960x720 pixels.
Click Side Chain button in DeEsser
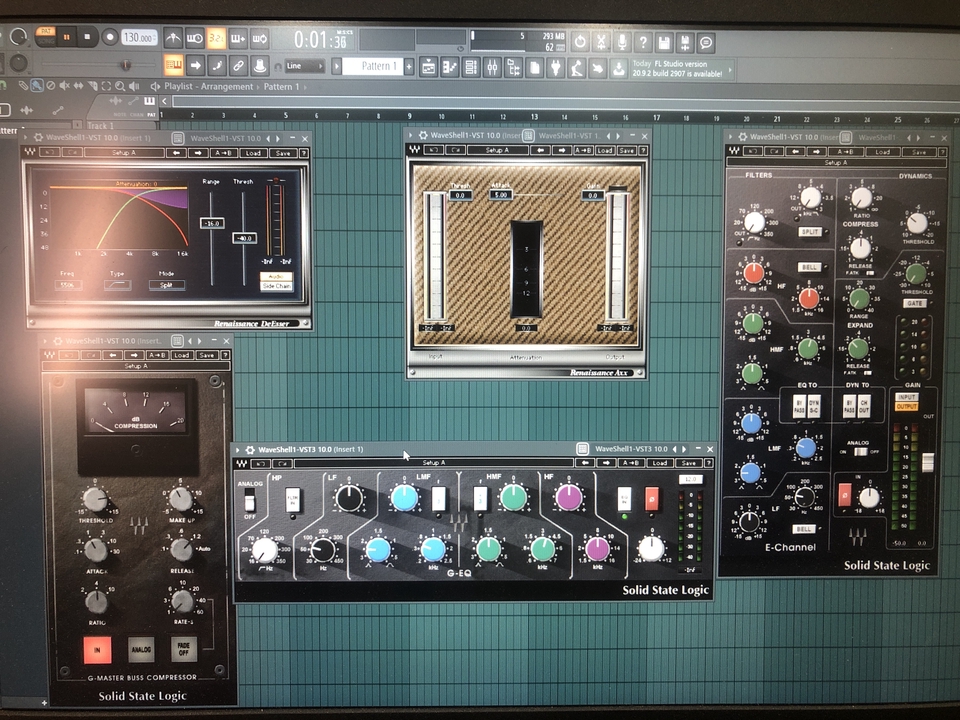277,286
